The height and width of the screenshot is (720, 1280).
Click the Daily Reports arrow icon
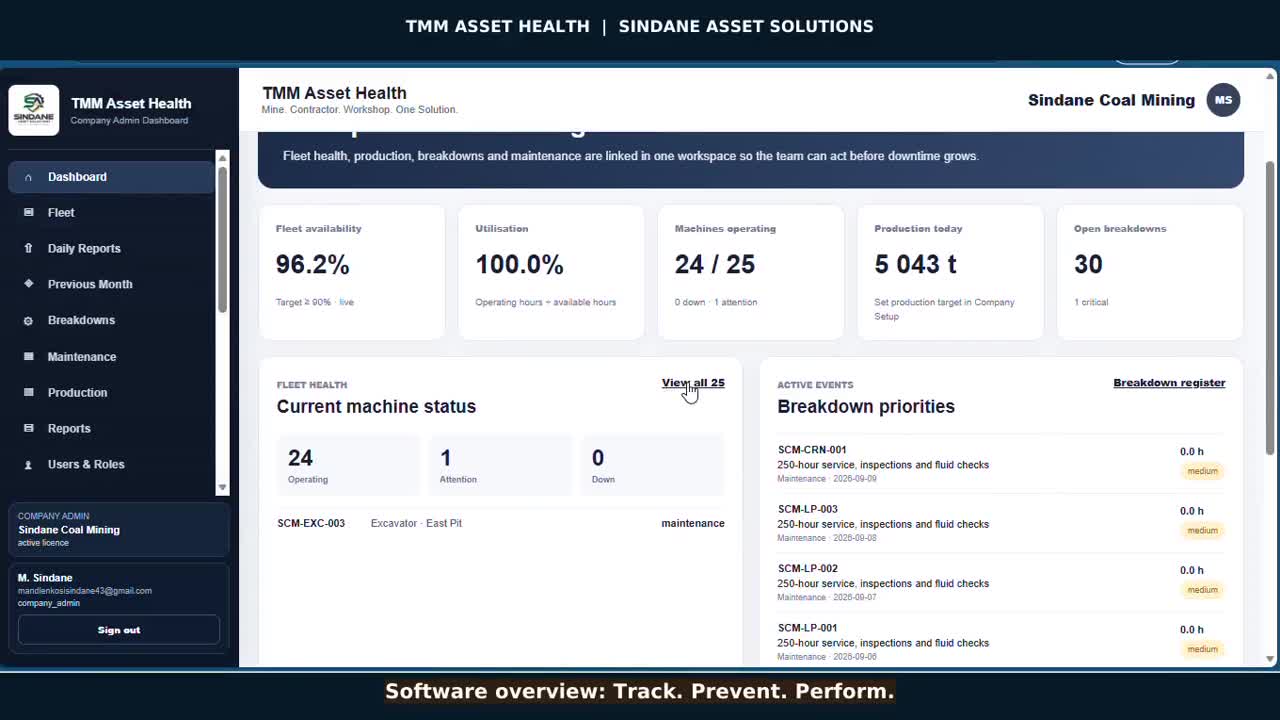tap(28, 249)
